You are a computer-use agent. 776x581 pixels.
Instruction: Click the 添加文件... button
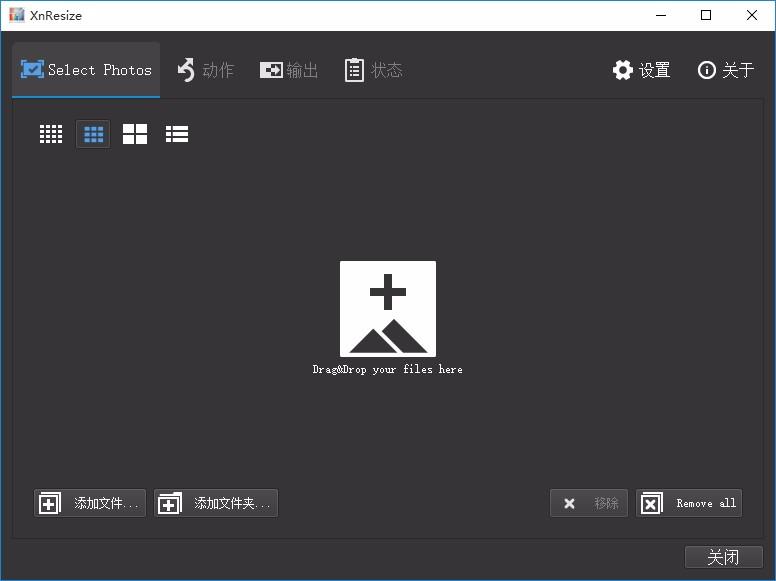(x=90, y=503)
